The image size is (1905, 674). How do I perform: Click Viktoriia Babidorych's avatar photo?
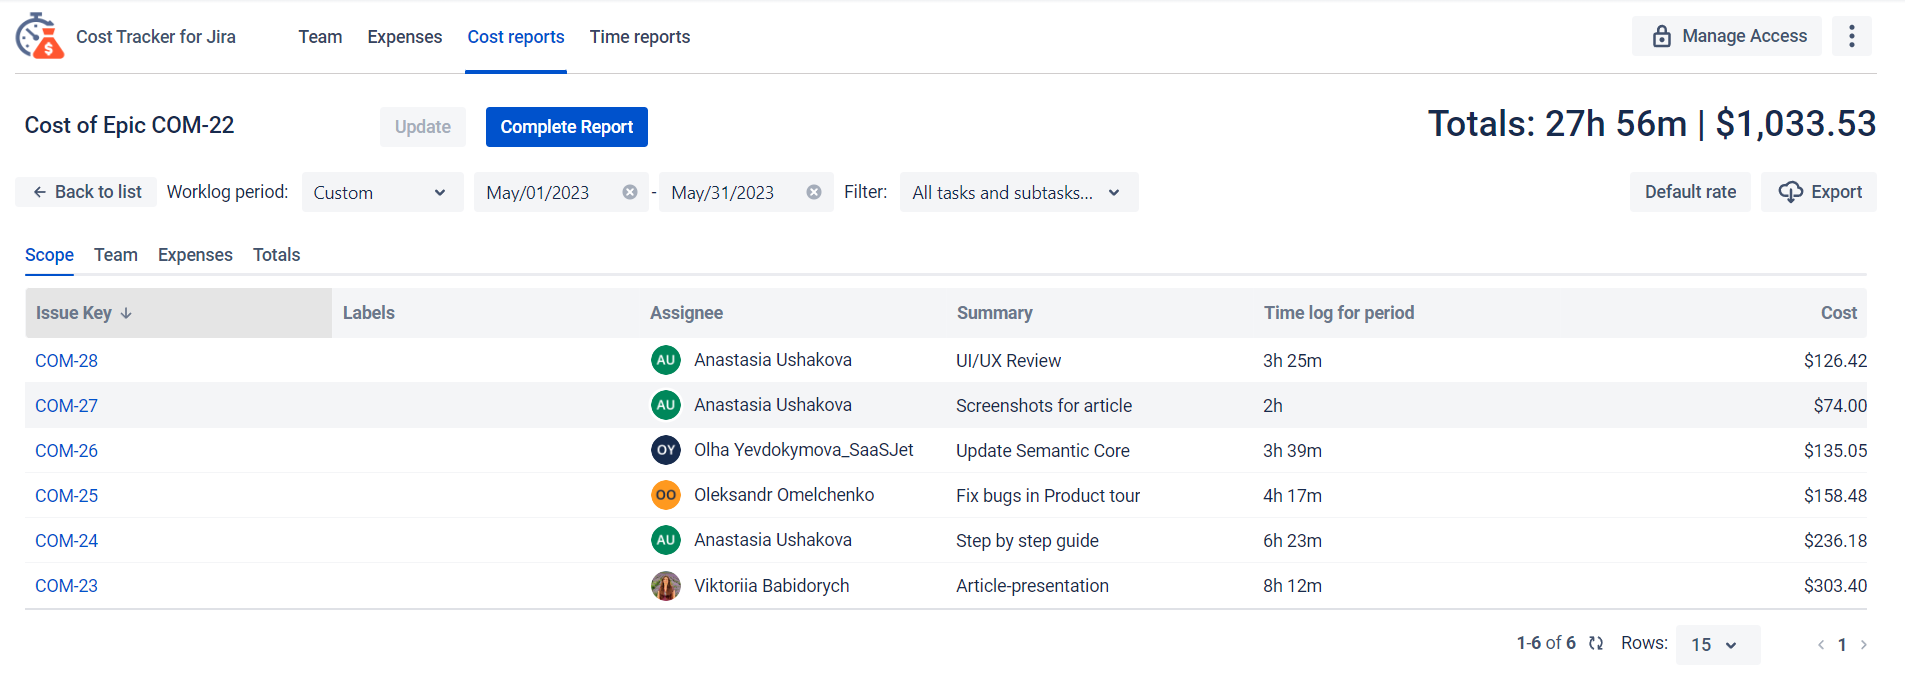point(666,586)
